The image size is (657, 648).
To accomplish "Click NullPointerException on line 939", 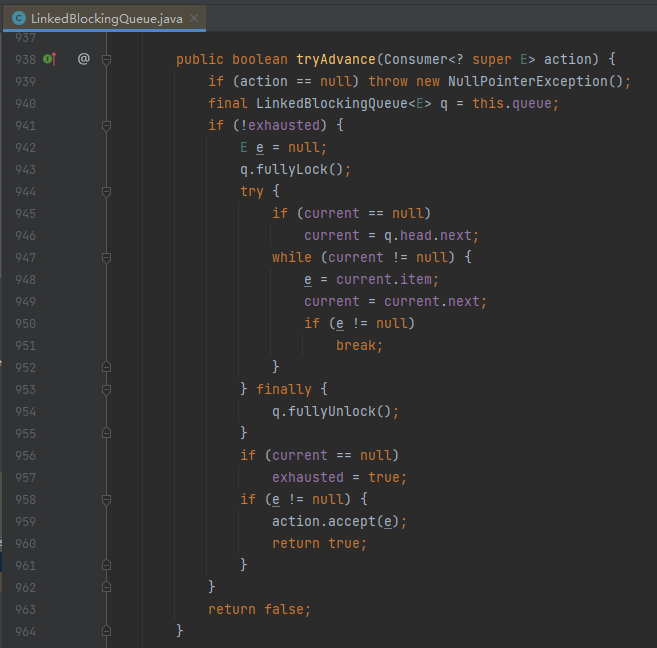I will pos(528,81).
